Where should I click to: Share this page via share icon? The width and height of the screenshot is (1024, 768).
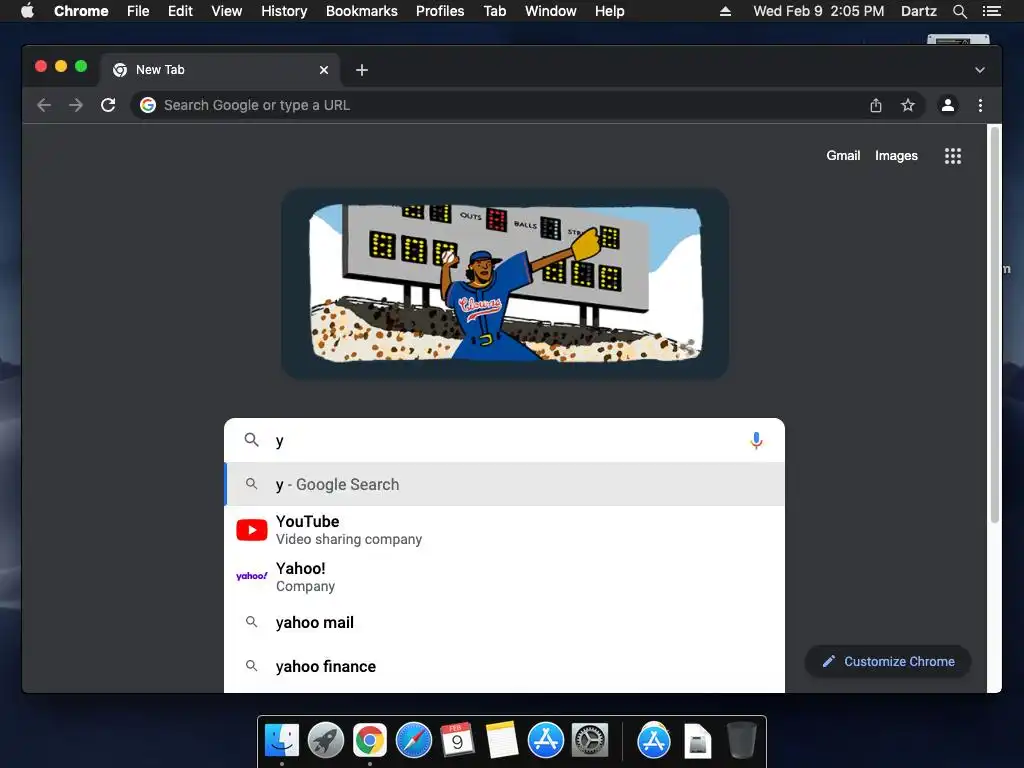pos(876,105)
